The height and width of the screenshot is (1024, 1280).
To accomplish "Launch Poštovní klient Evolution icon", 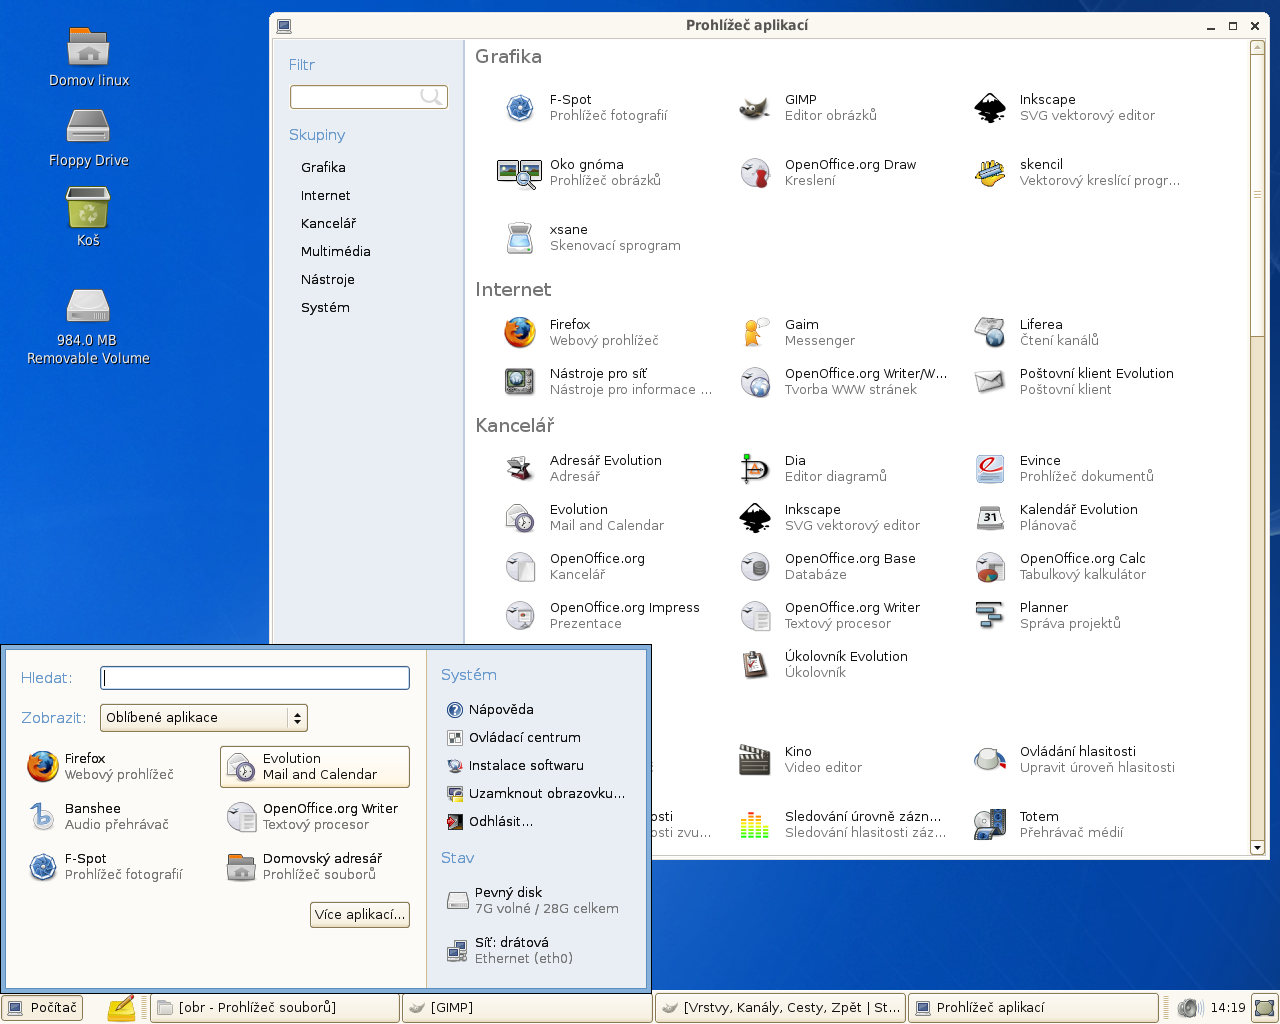I will click(x=990, y=381).
